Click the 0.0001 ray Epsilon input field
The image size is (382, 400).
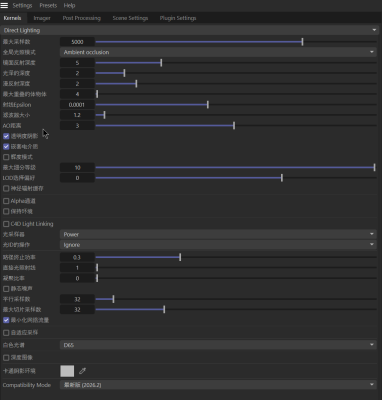click(77, 105)
